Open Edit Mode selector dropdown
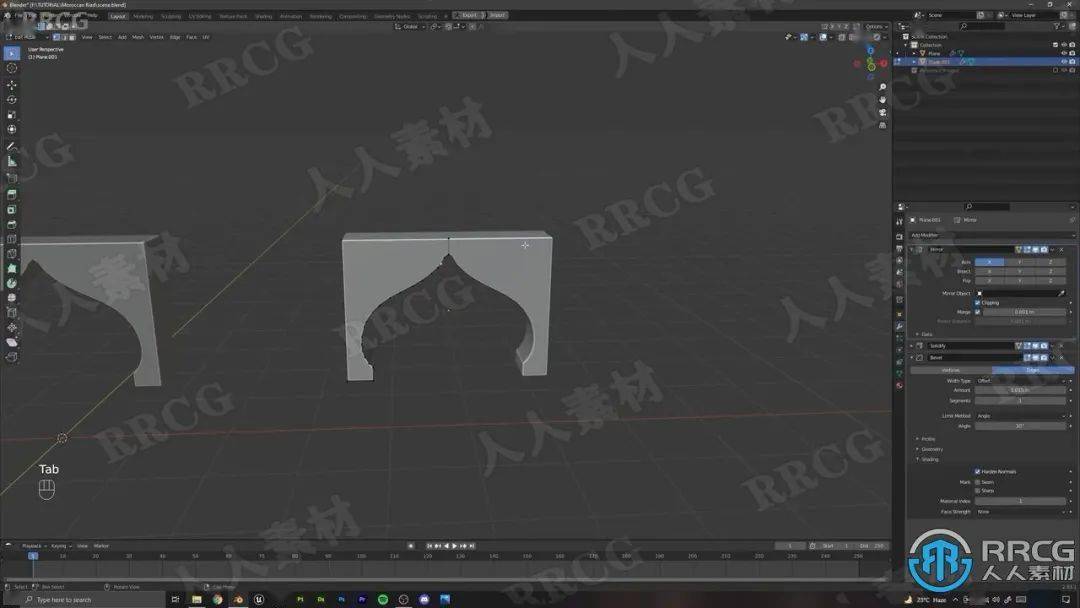1080x608 pixels. tap(28, 37)
